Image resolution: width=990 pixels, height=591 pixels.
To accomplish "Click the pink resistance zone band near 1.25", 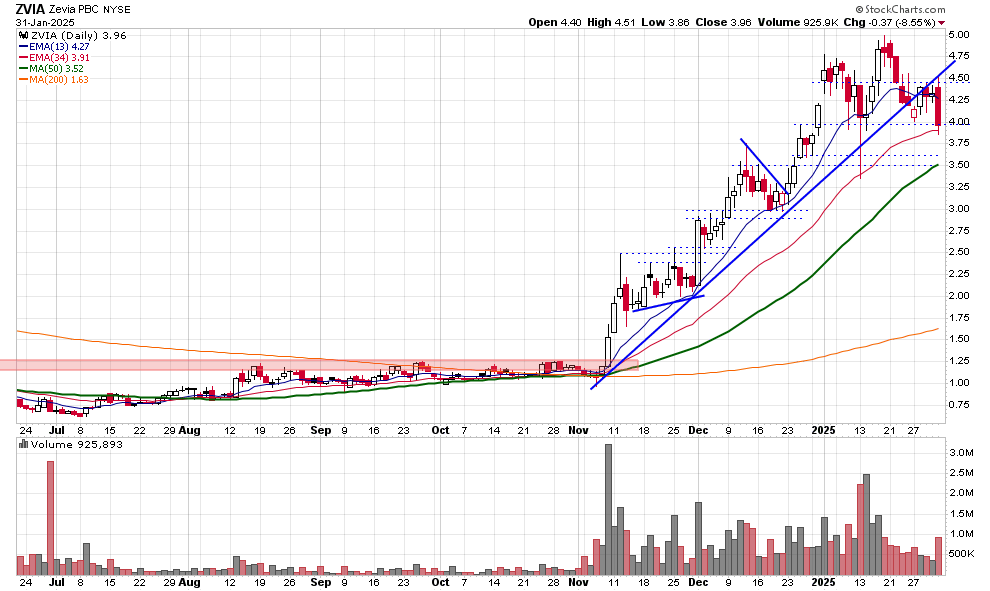I will click(x=300, y=365).
